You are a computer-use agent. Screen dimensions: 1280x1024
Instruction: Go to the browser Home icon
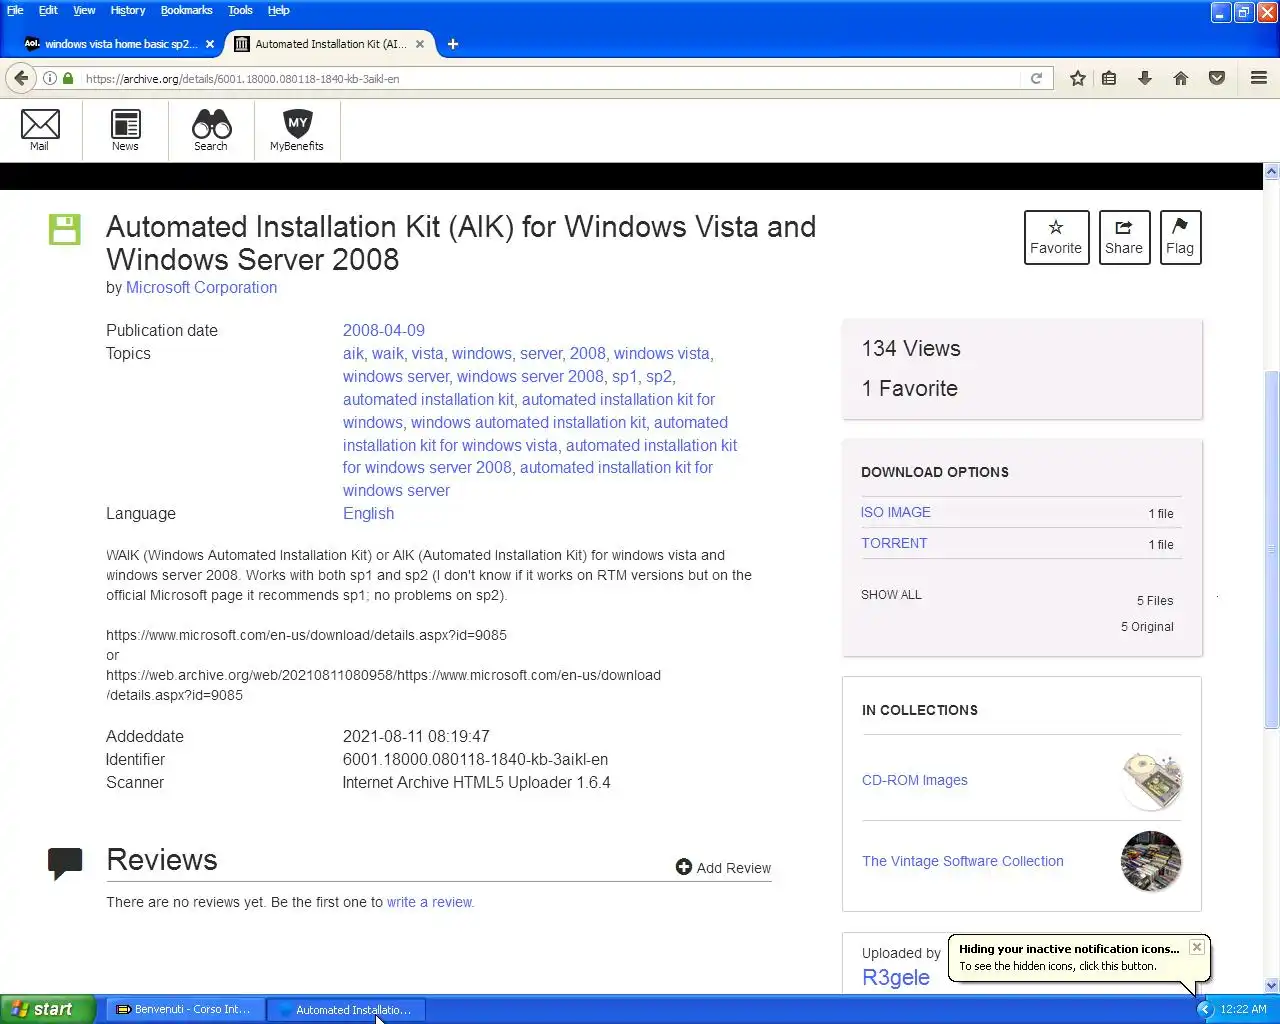click(x=1181, y=78)
